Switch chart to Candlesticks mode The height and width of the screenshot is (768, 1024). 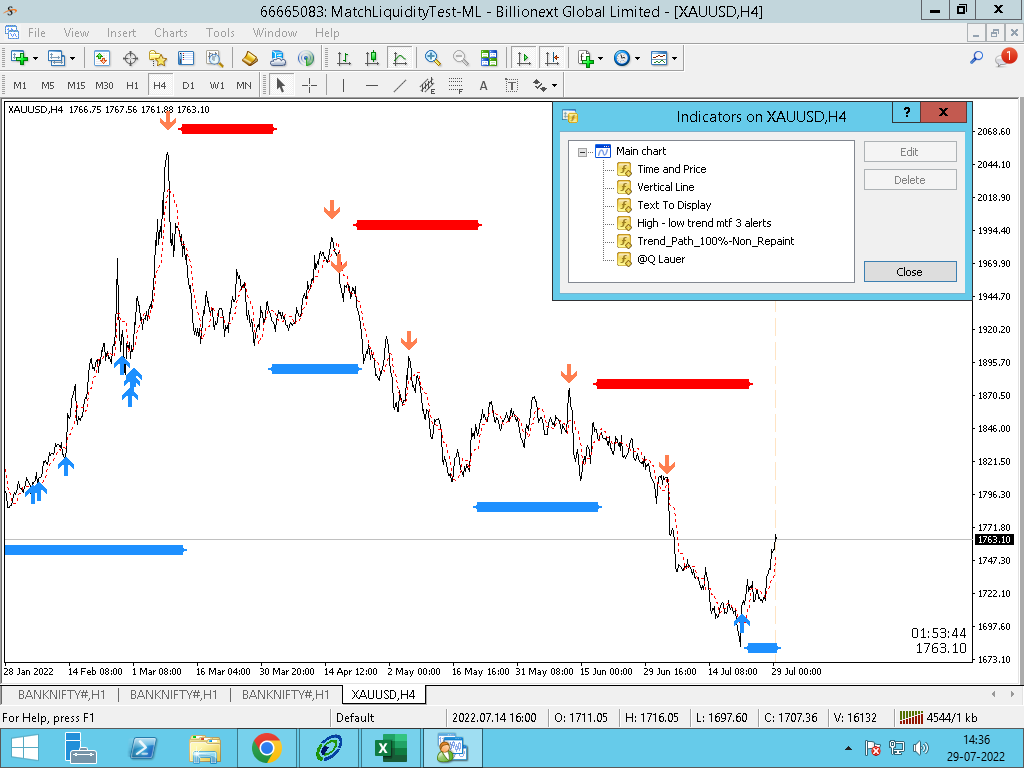(372, 58)
